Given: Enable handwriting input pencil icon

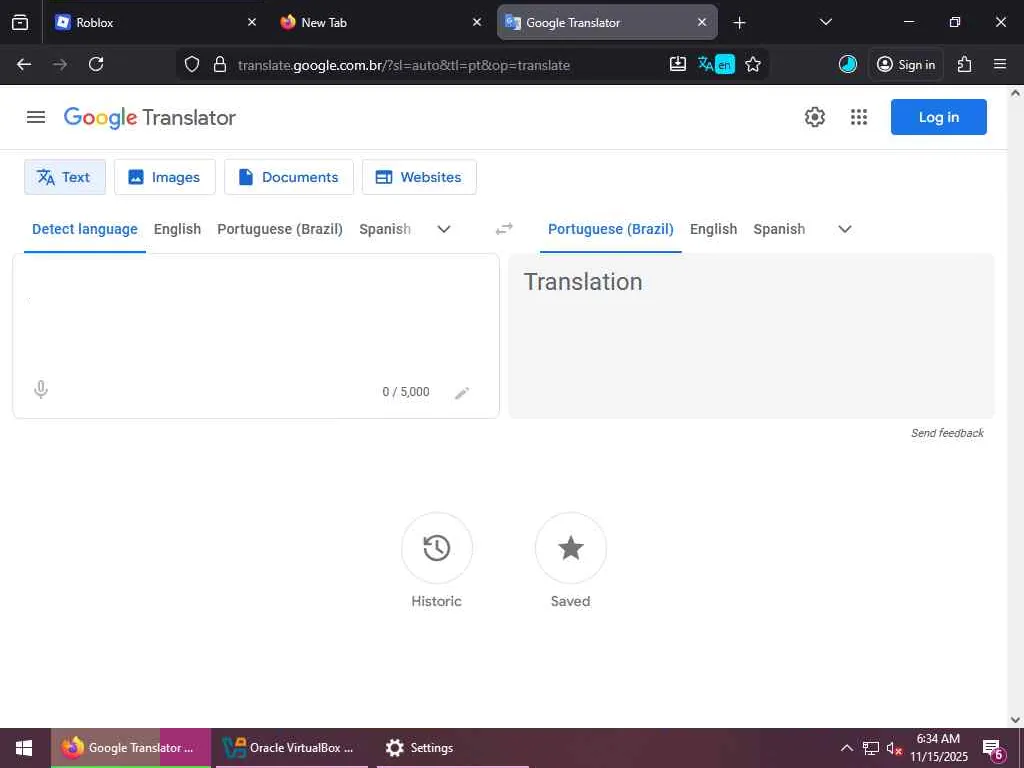Looking at the screenshot, I should (x=462, y=392).
